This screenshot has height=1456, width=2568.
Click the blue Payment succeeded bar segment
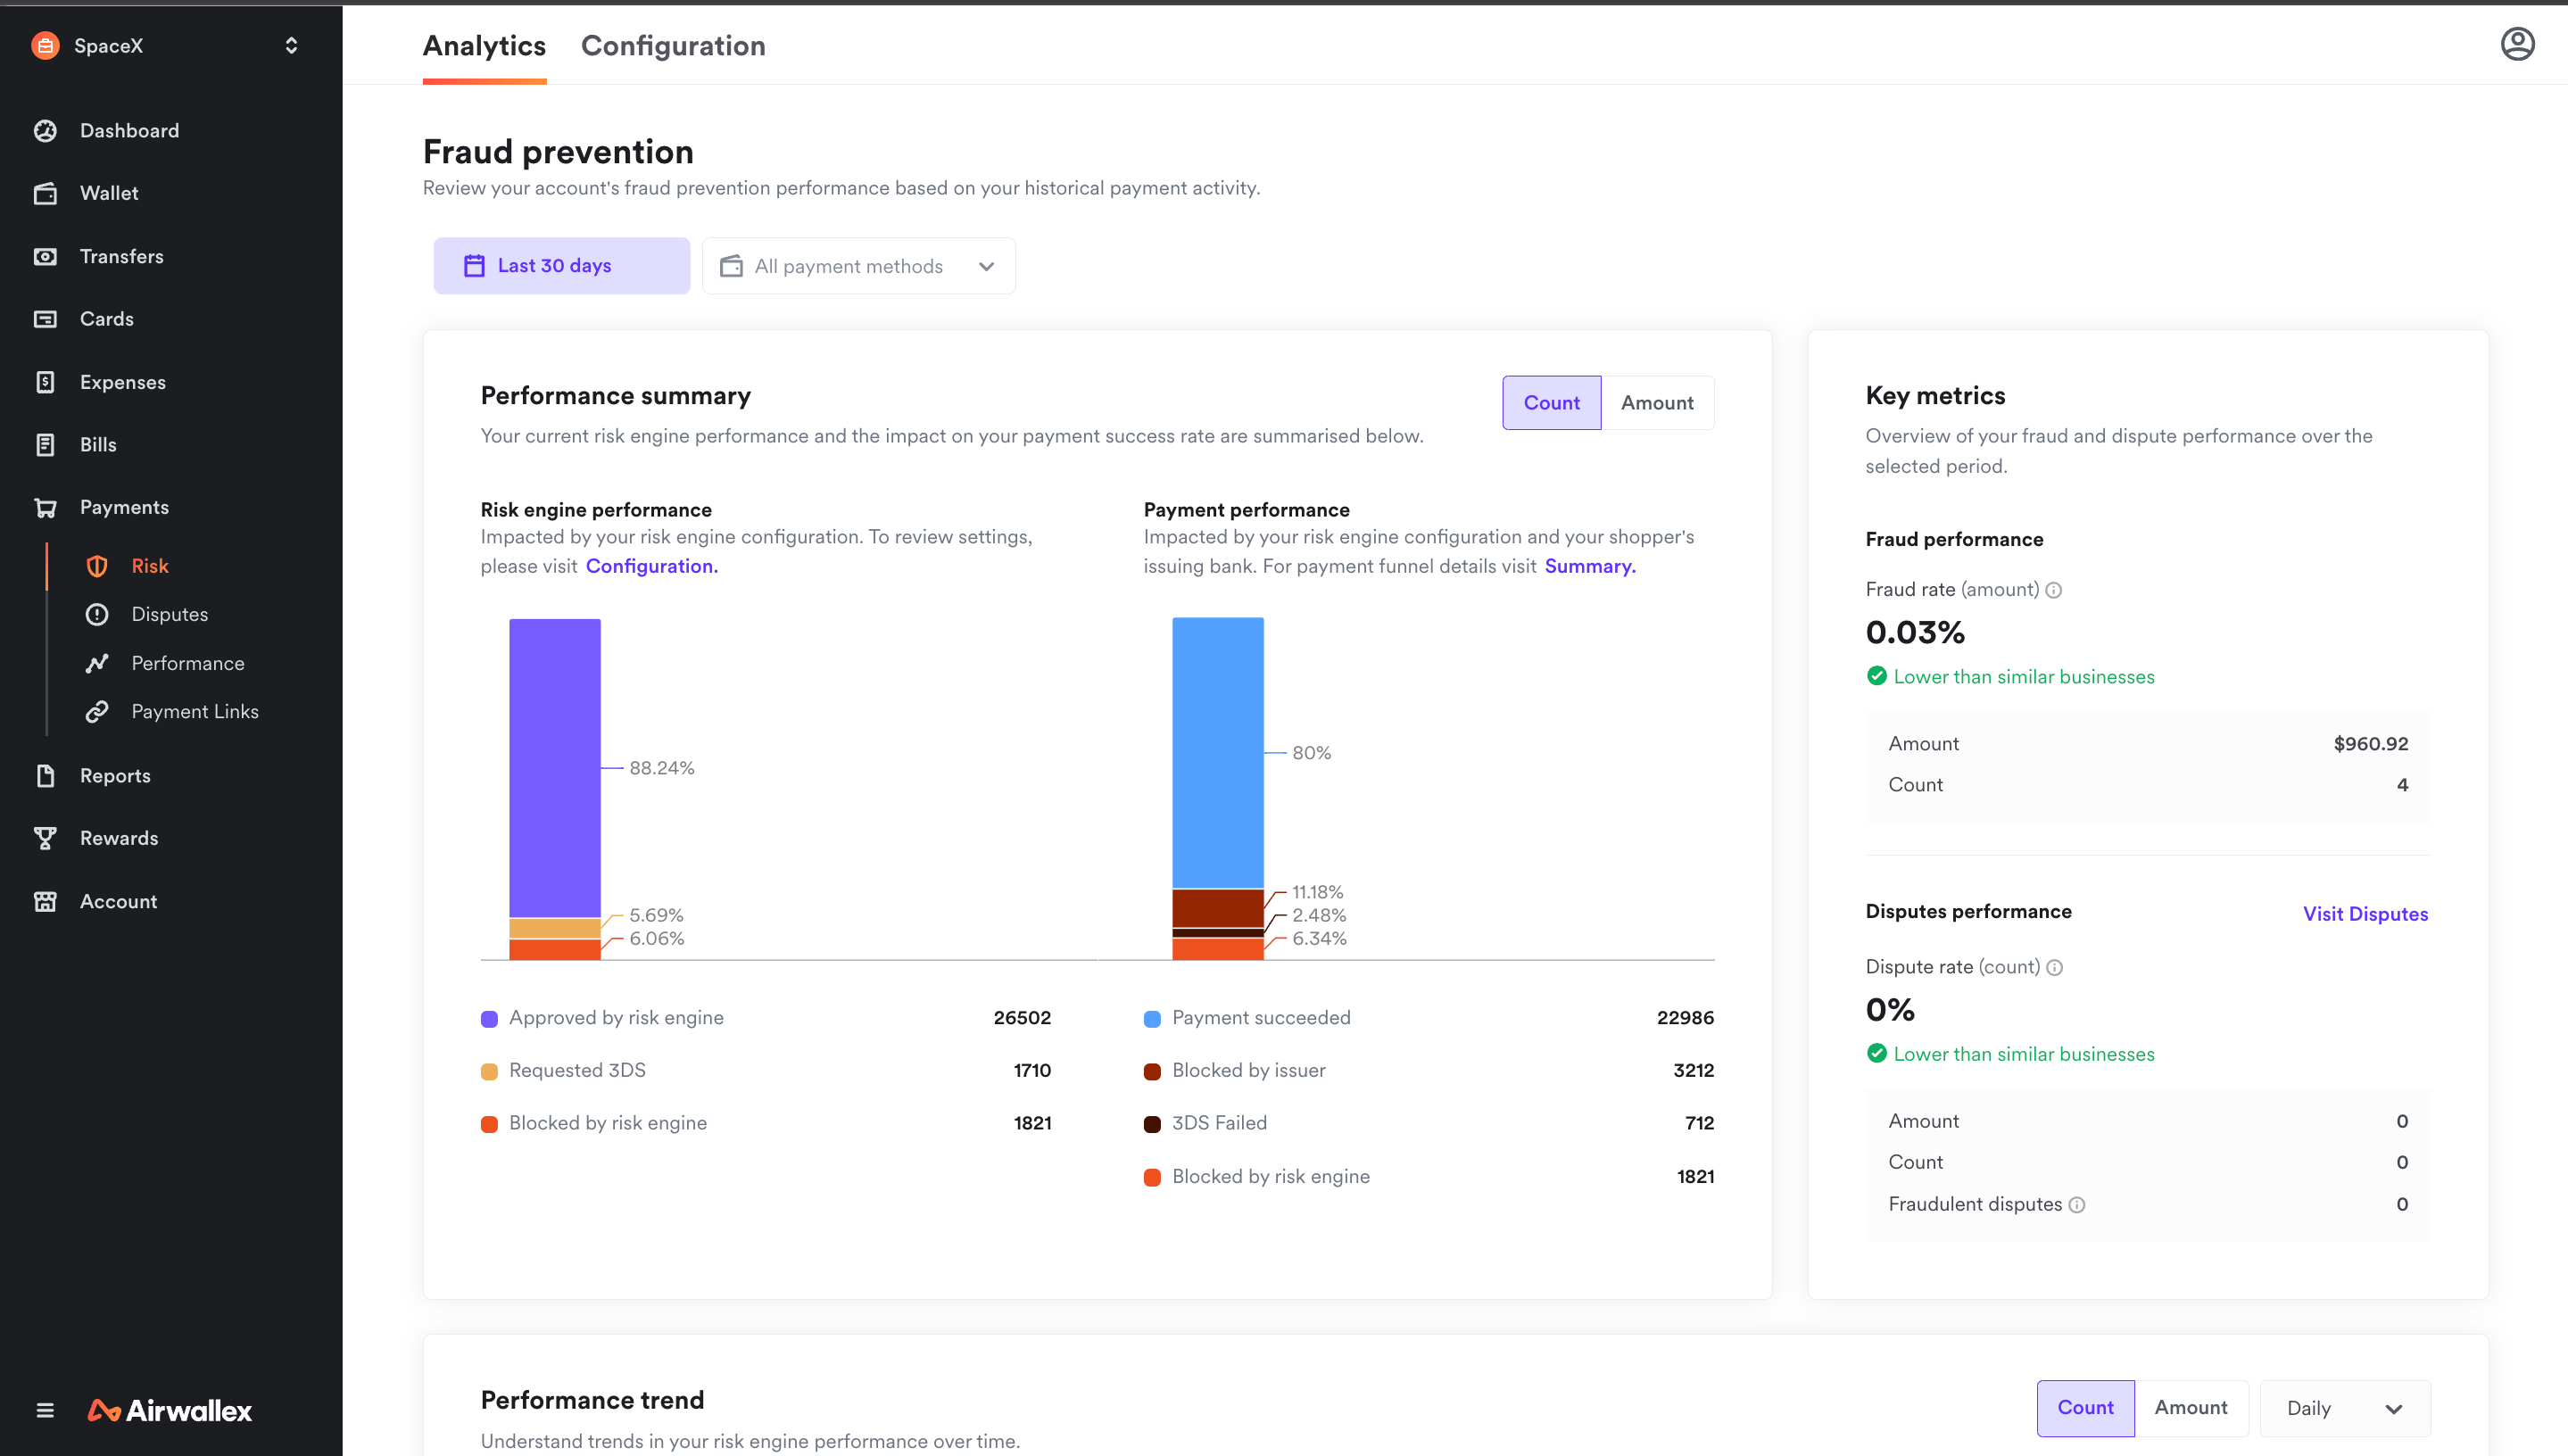(1217, 752)
